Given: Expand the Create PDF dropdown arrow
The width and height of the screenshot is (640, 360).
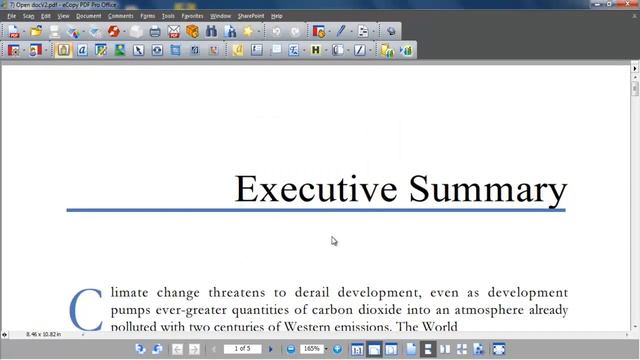Looking at the screenshot, I should pos(24,32).
